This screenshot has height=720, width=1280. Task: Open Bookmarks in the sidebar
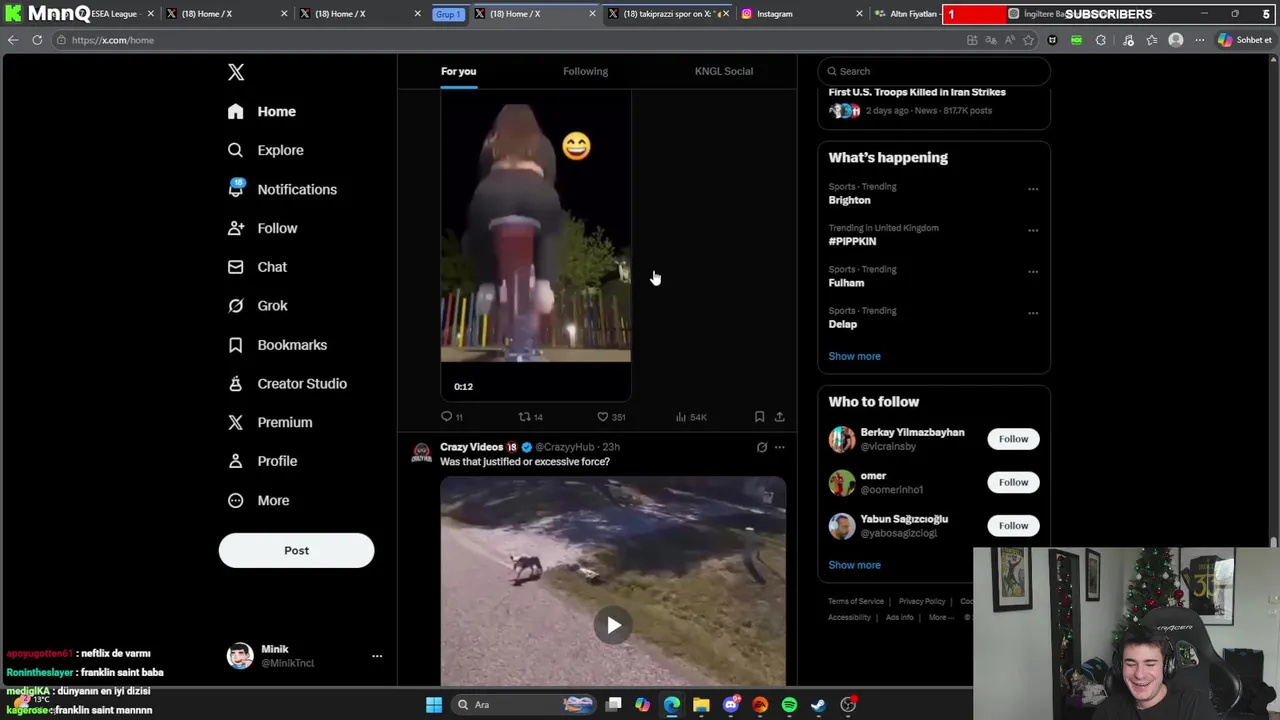[x=278, y=345]
